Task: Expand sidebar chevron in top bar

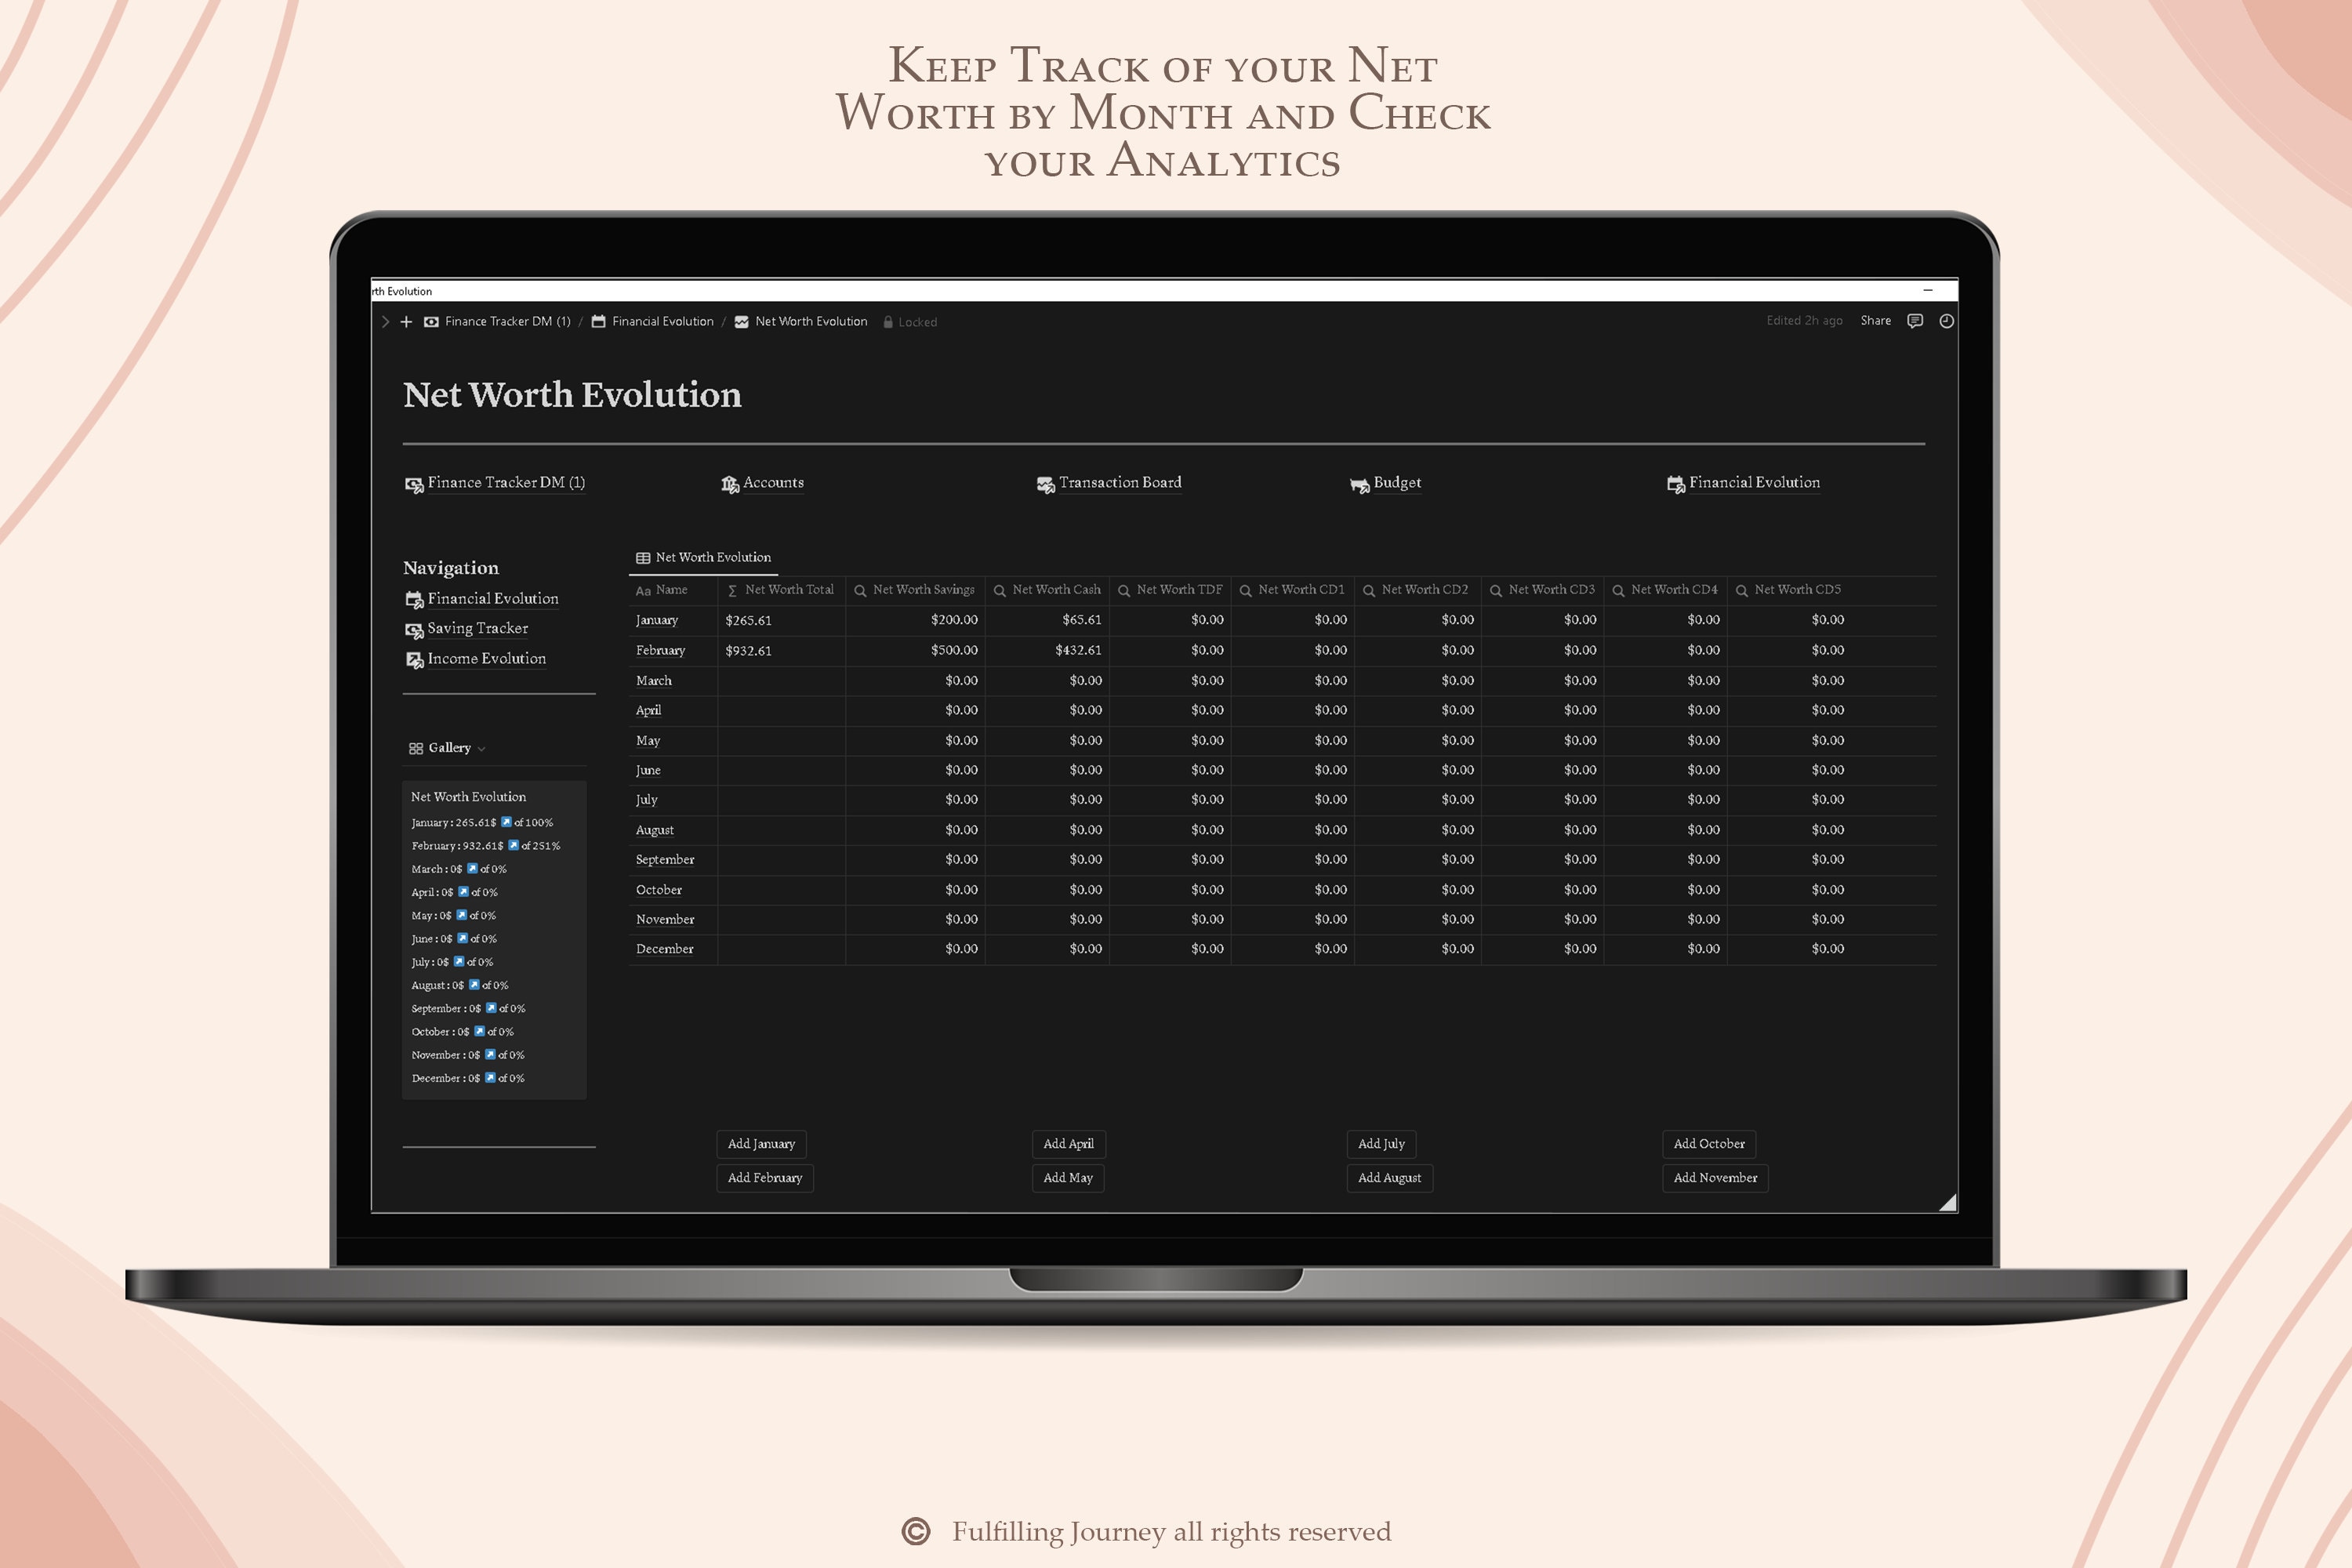Action: (385, 322)
